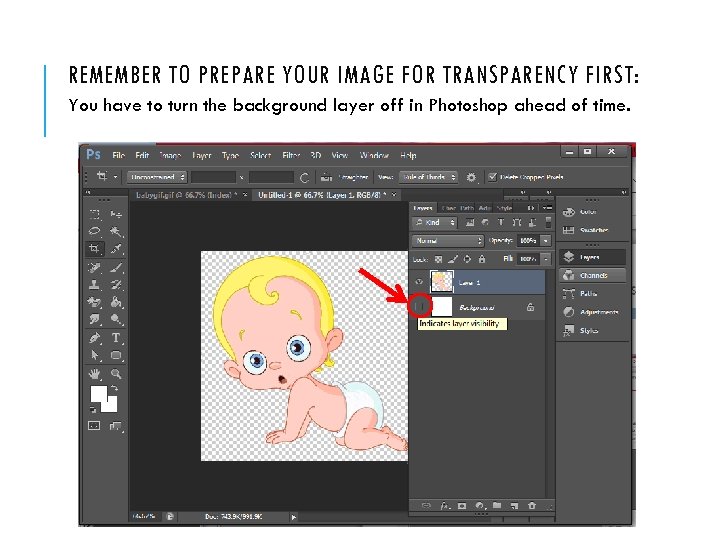Open the Rule of Thirds view dropdown
The image size is (720, 540).
point(428,177)
